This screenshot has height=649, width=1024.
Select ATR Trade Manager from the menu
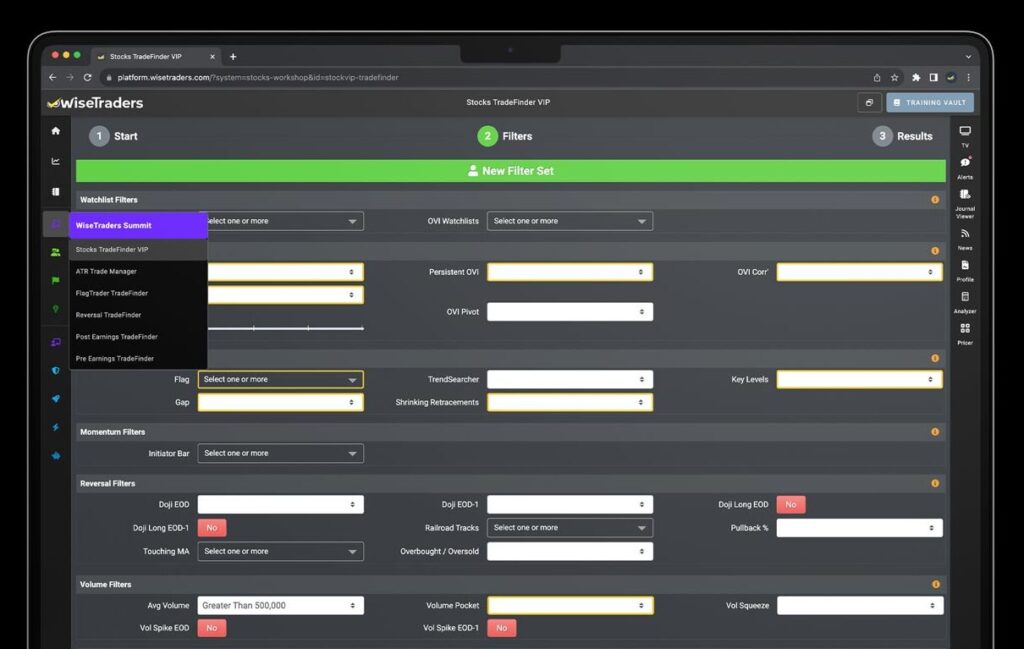point(107,271)
